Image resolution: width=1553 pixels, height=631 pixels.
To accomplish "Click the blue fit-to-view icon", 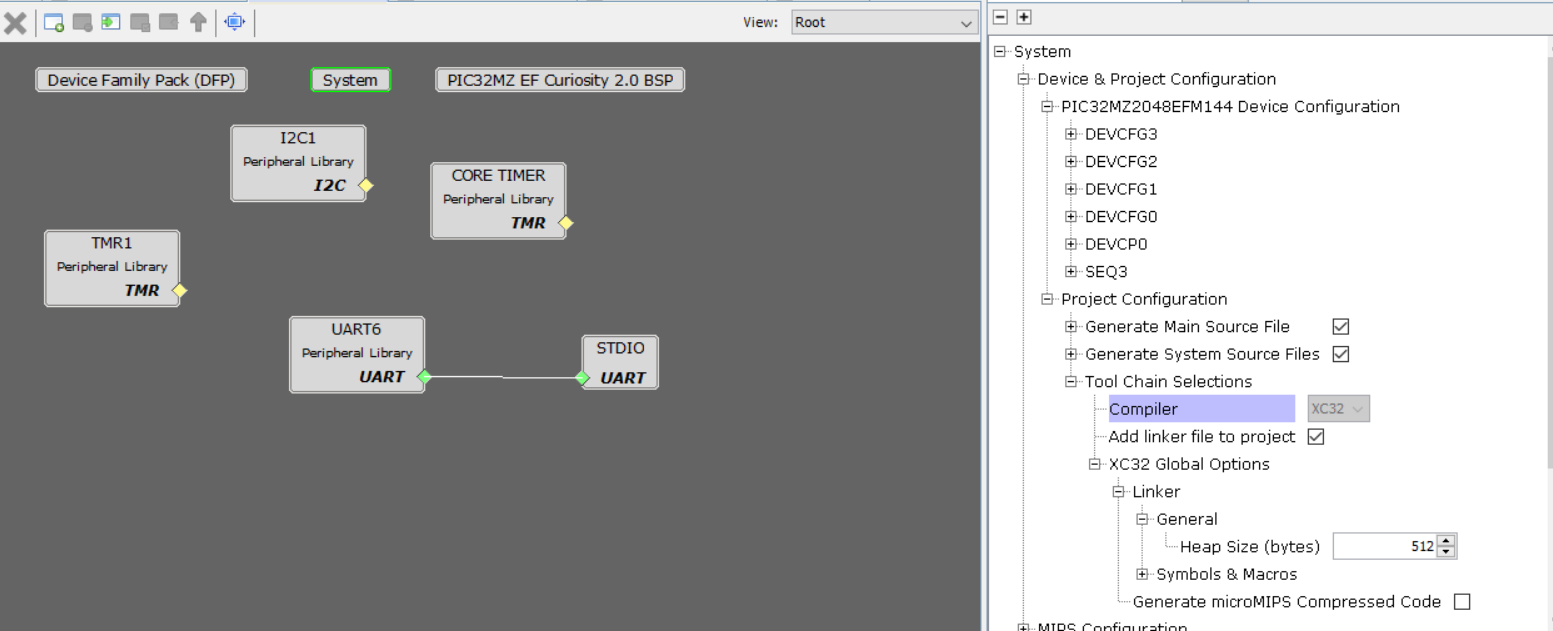I will 234,22.
